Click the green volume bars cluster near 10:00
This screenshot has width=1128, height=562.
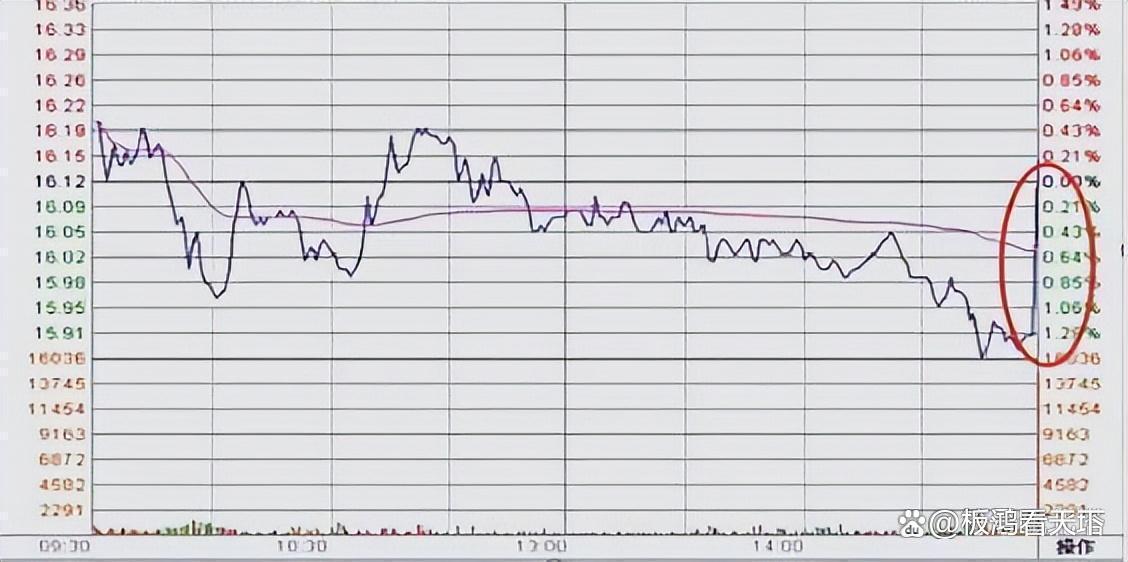pos(195,526)
